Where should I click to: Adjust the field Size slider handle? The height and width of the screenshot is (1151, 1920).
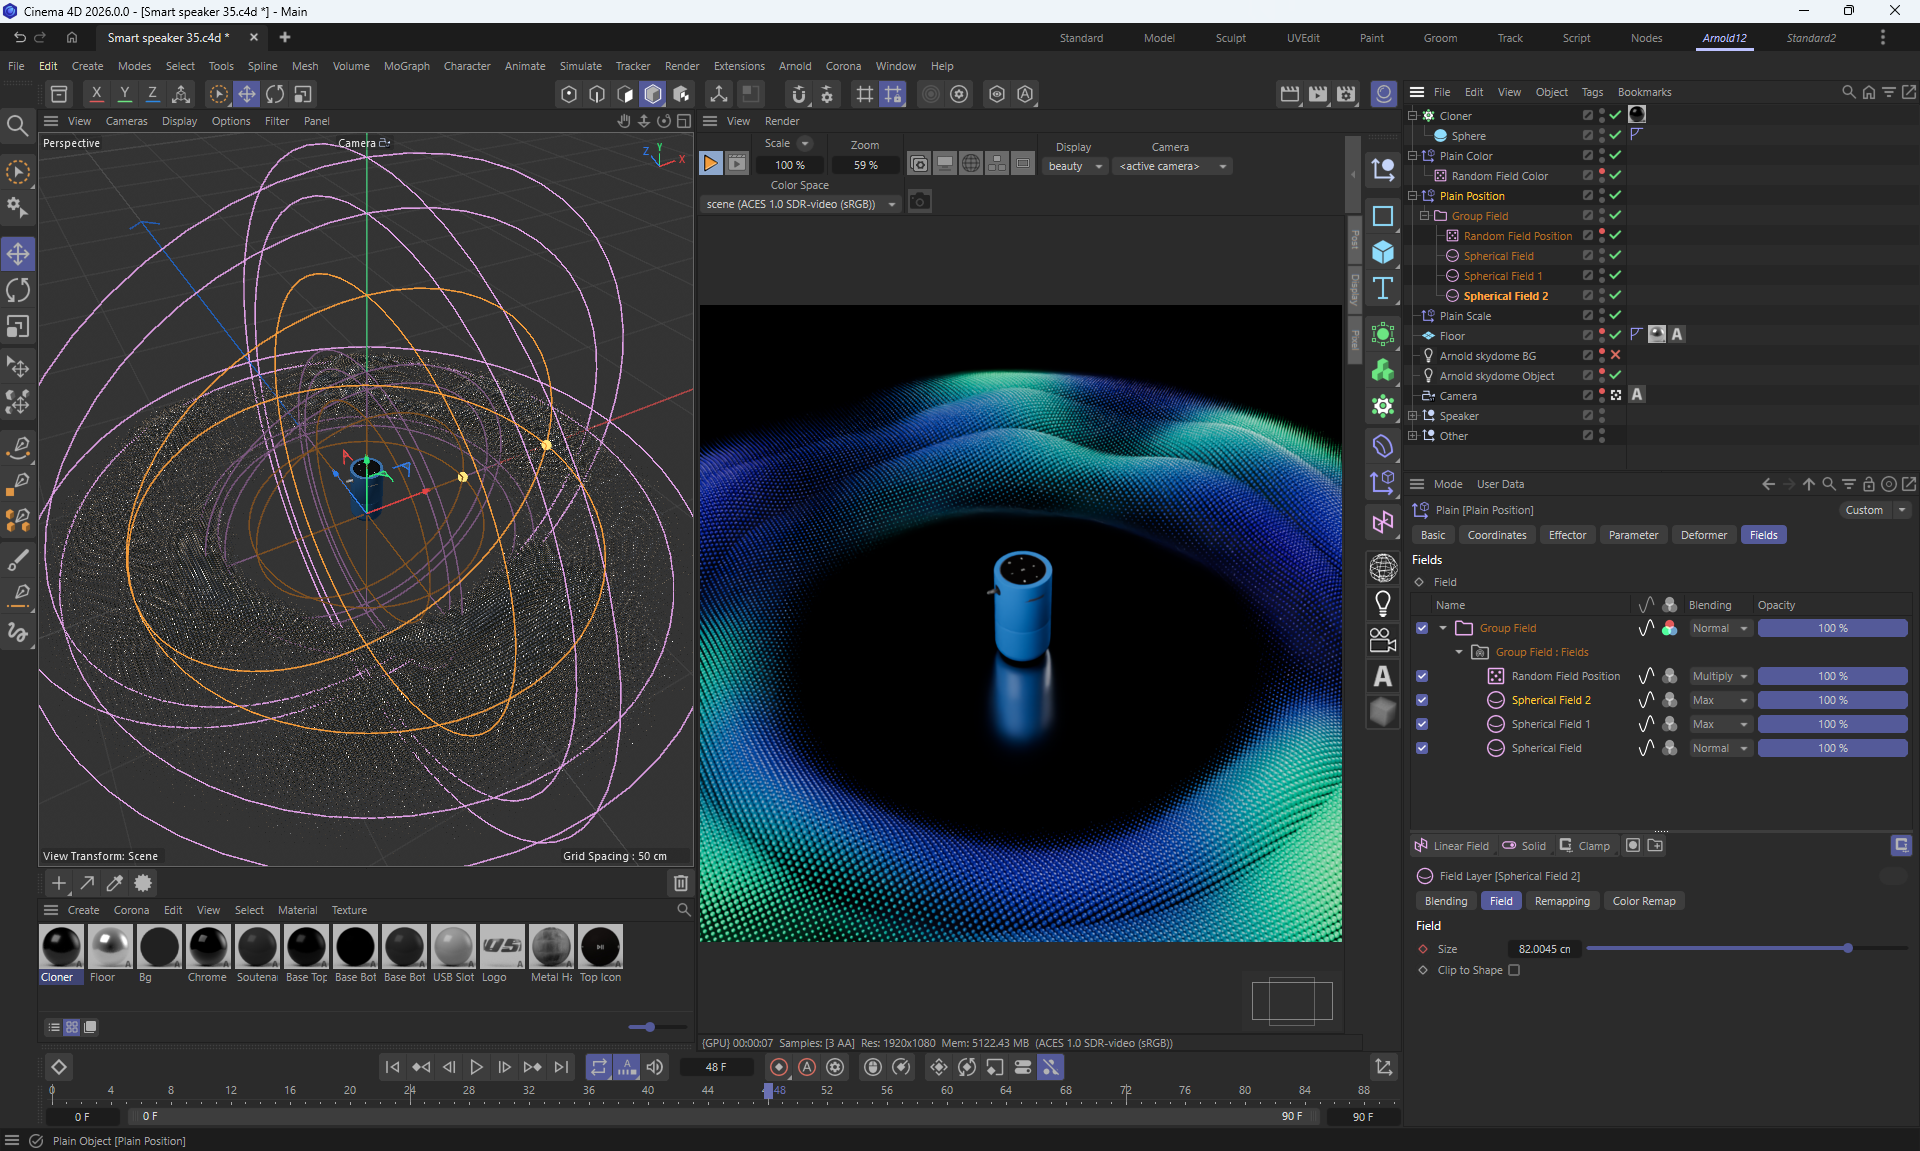pyautogui.click(x=1847, y=948)
